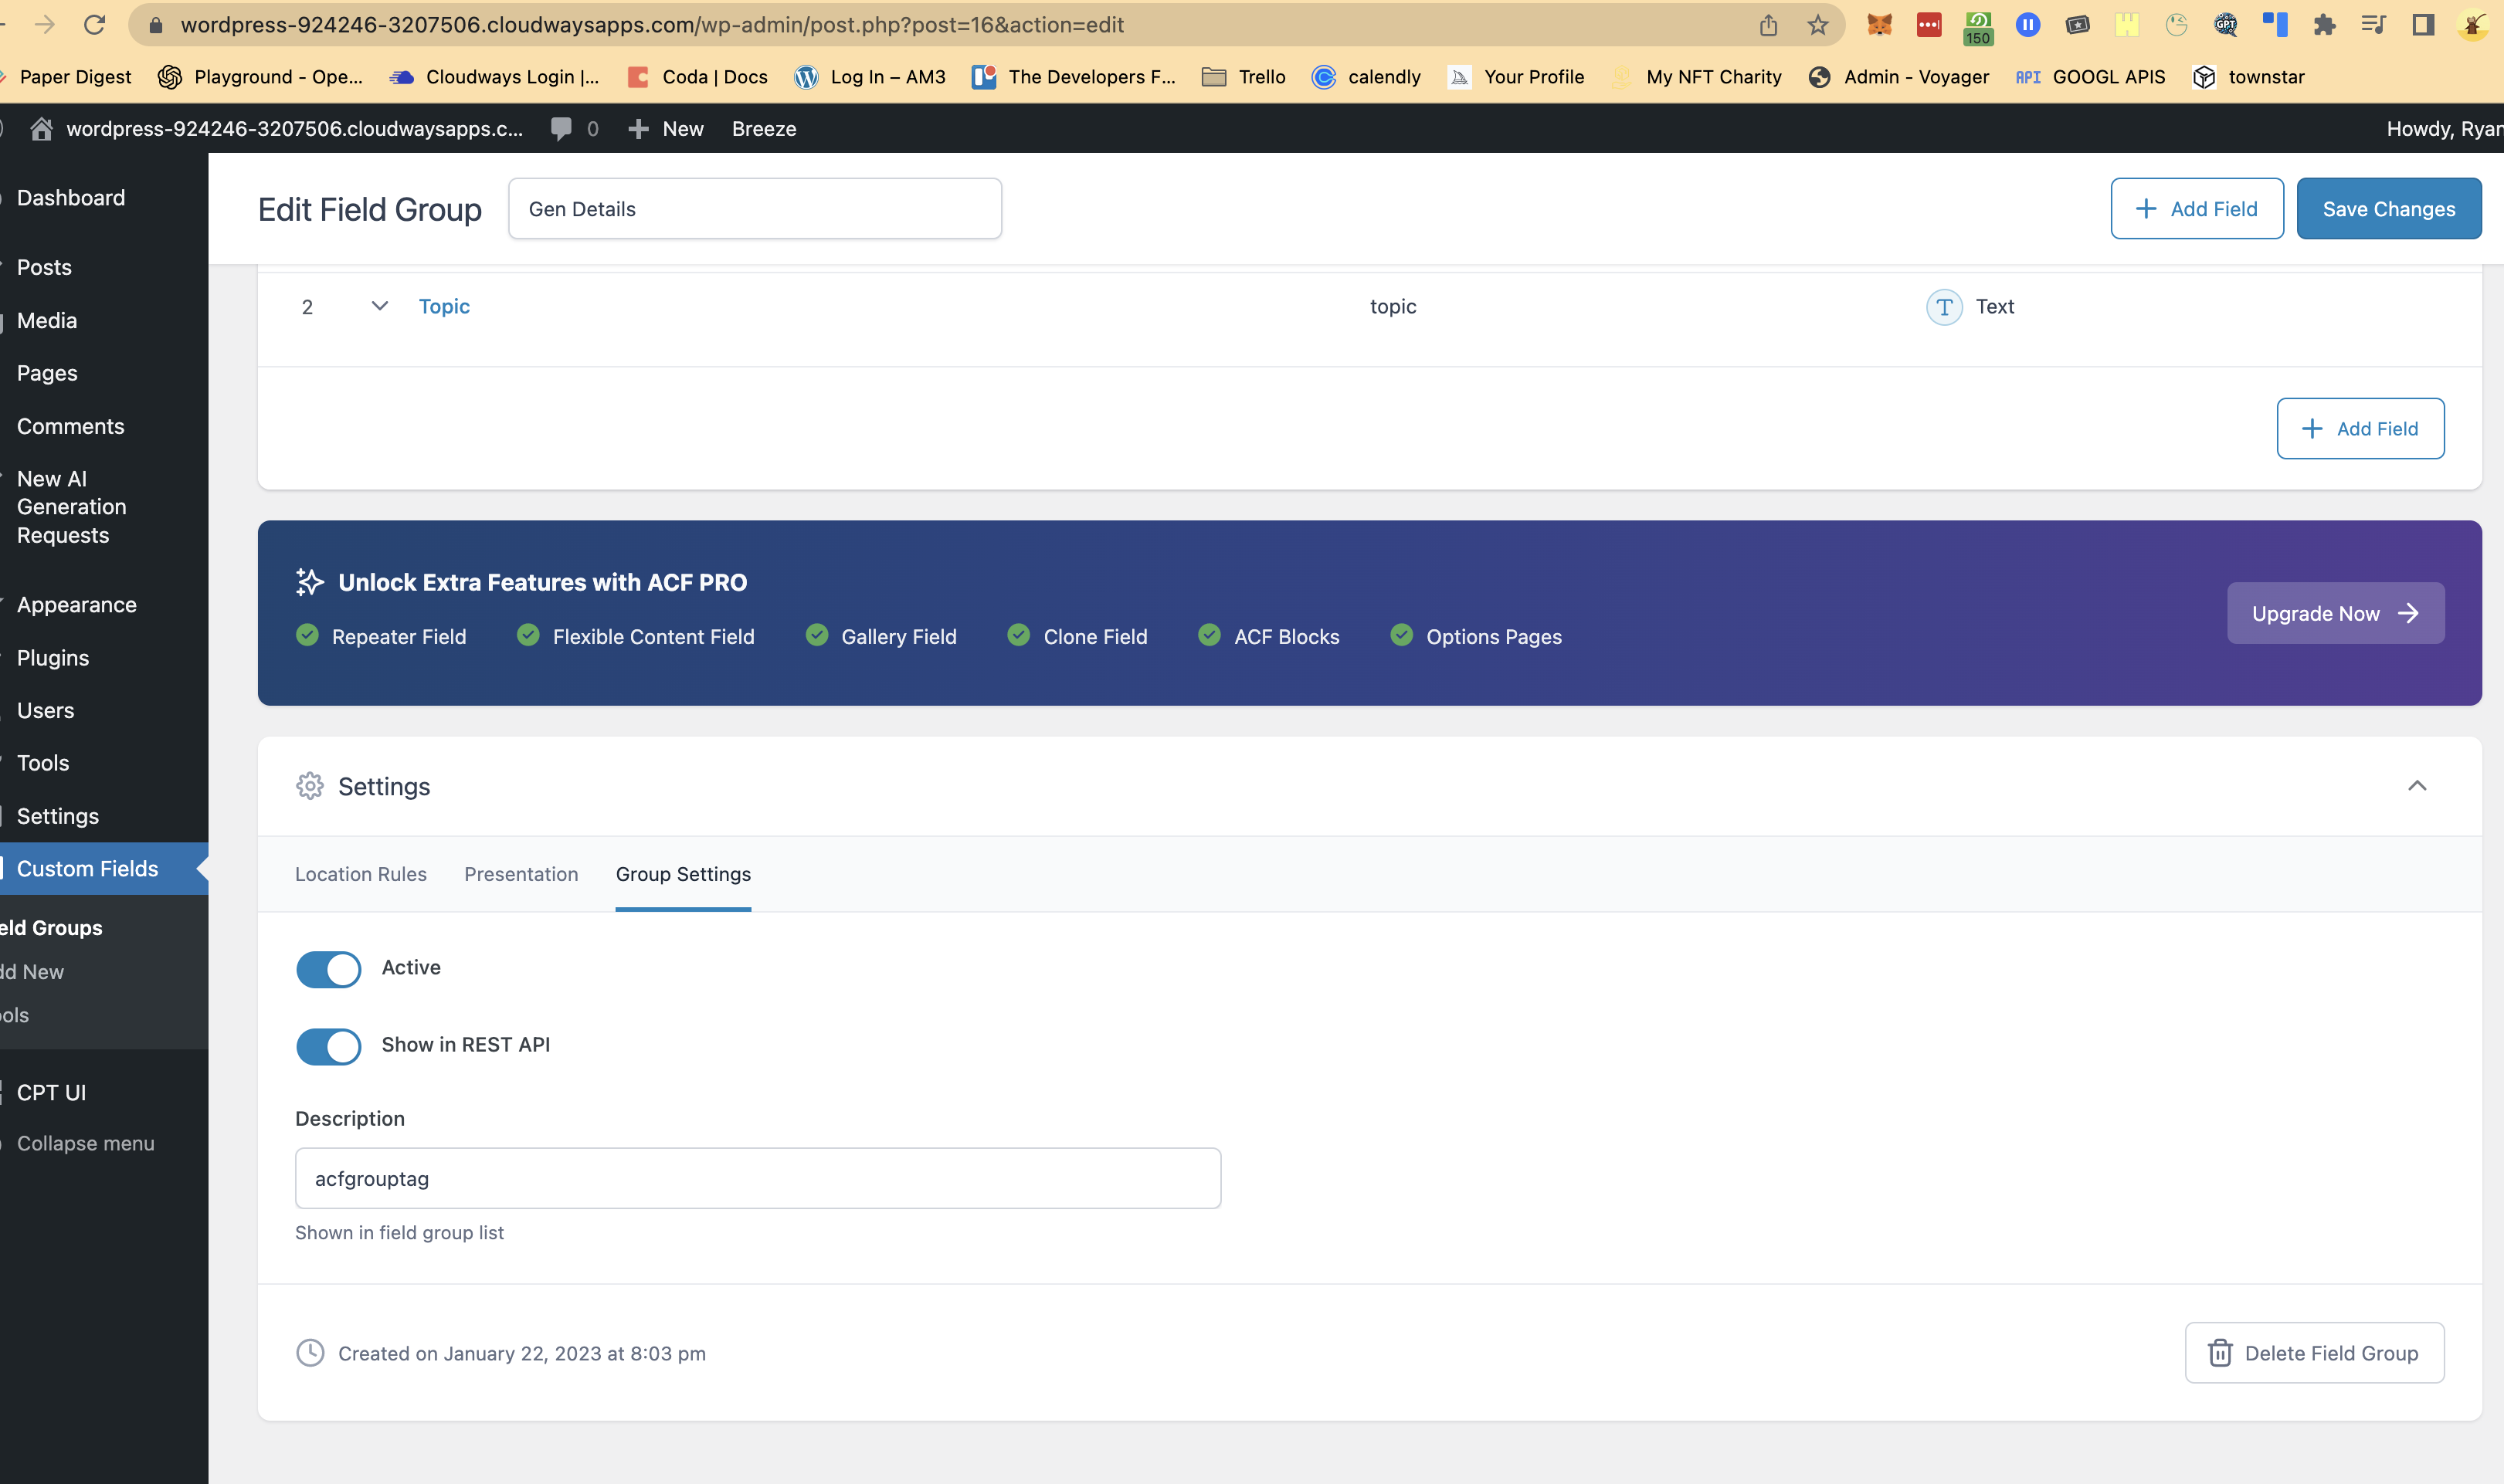Click Delete Field Group button
This screenshot has height=1484, width=2504.
(x=2314, y=1353)
